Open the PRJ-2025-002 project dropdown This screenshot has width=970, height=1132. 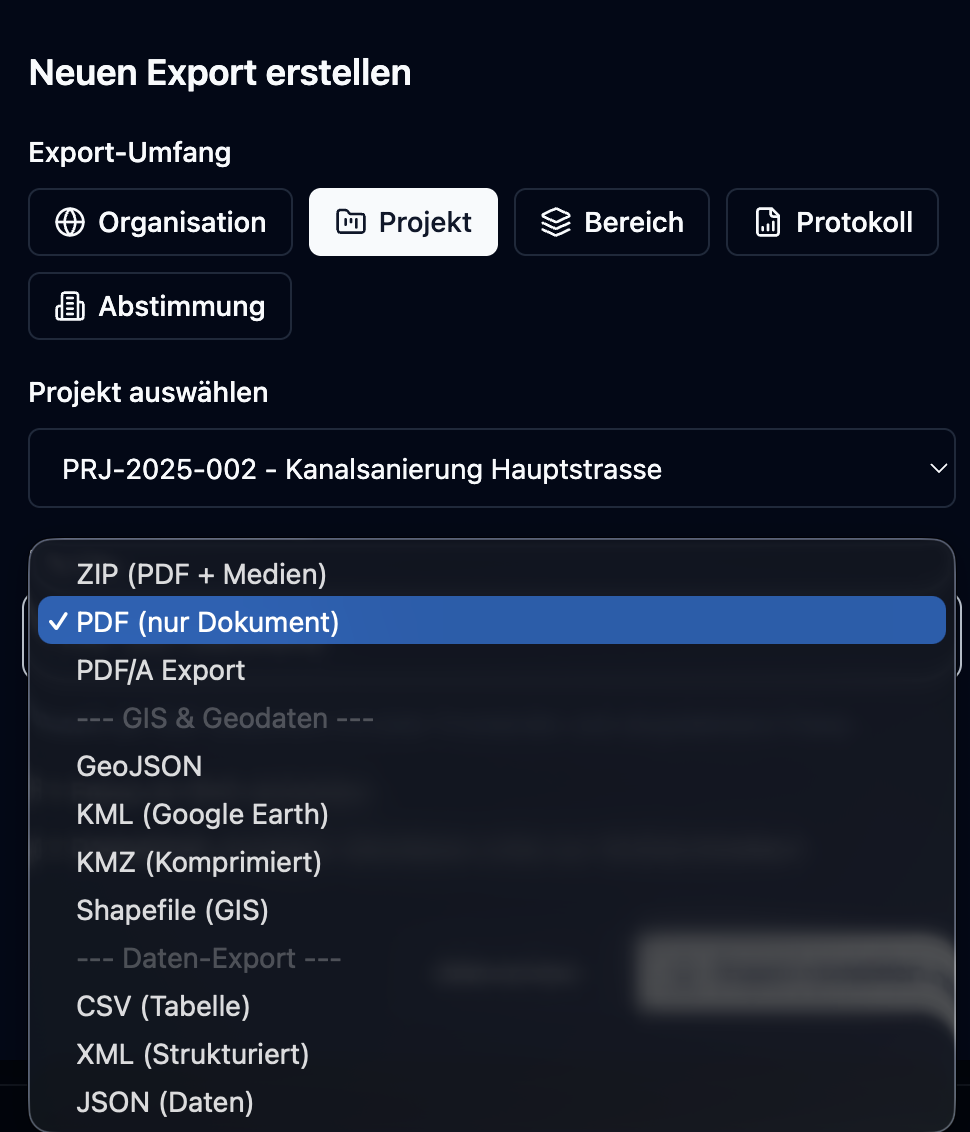pos(492,468)
